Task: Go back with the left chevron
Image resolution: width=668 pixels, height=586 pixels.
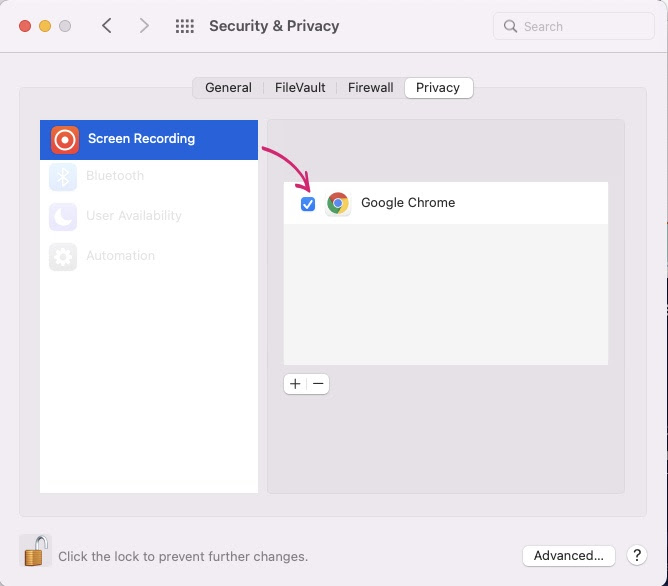Action: [107, 26]
